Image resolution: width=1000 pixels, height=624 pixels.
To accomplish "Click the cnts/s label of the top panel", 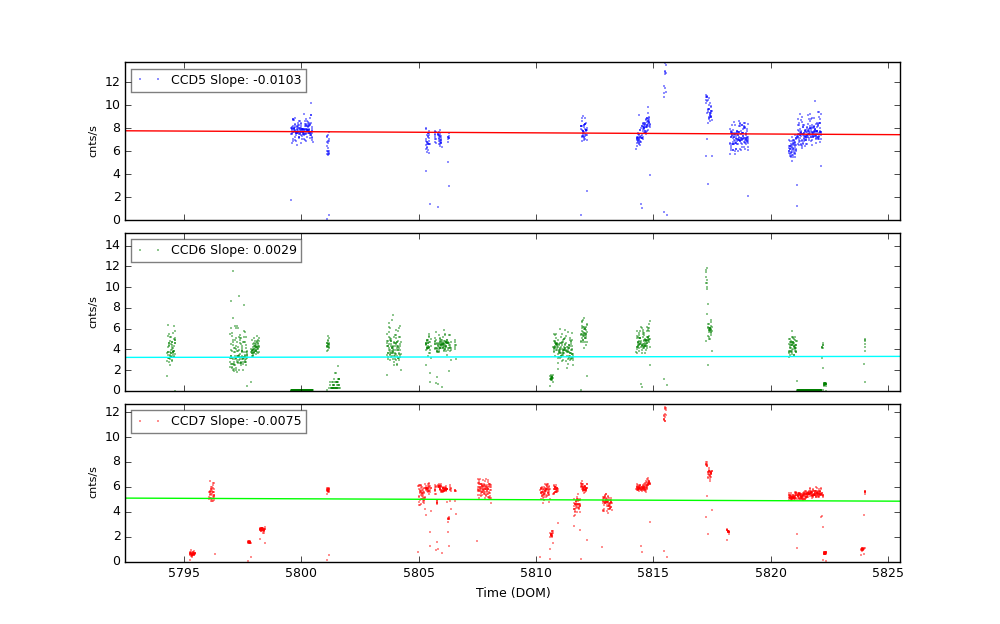I will pyautogui.click(x=93, y=141).
